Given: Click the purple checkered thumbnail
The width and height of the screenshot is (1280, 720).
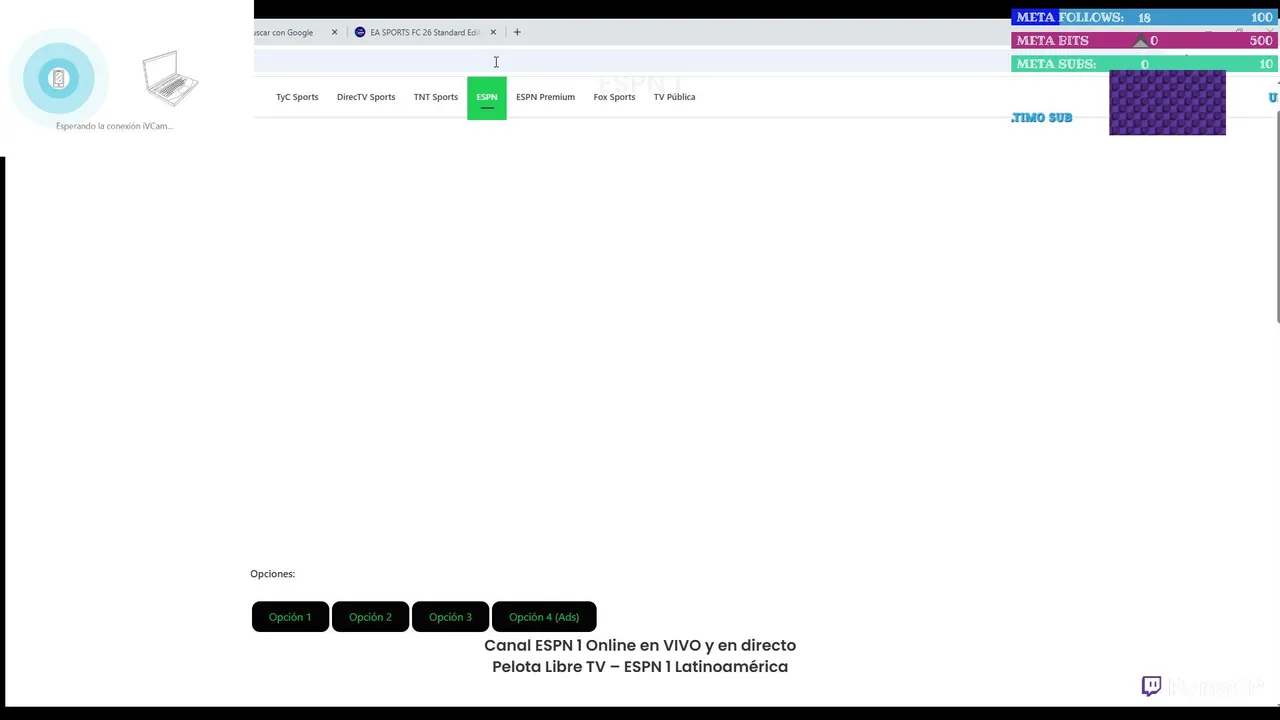Looking at the screenshot, I should tap(1167, 102).
